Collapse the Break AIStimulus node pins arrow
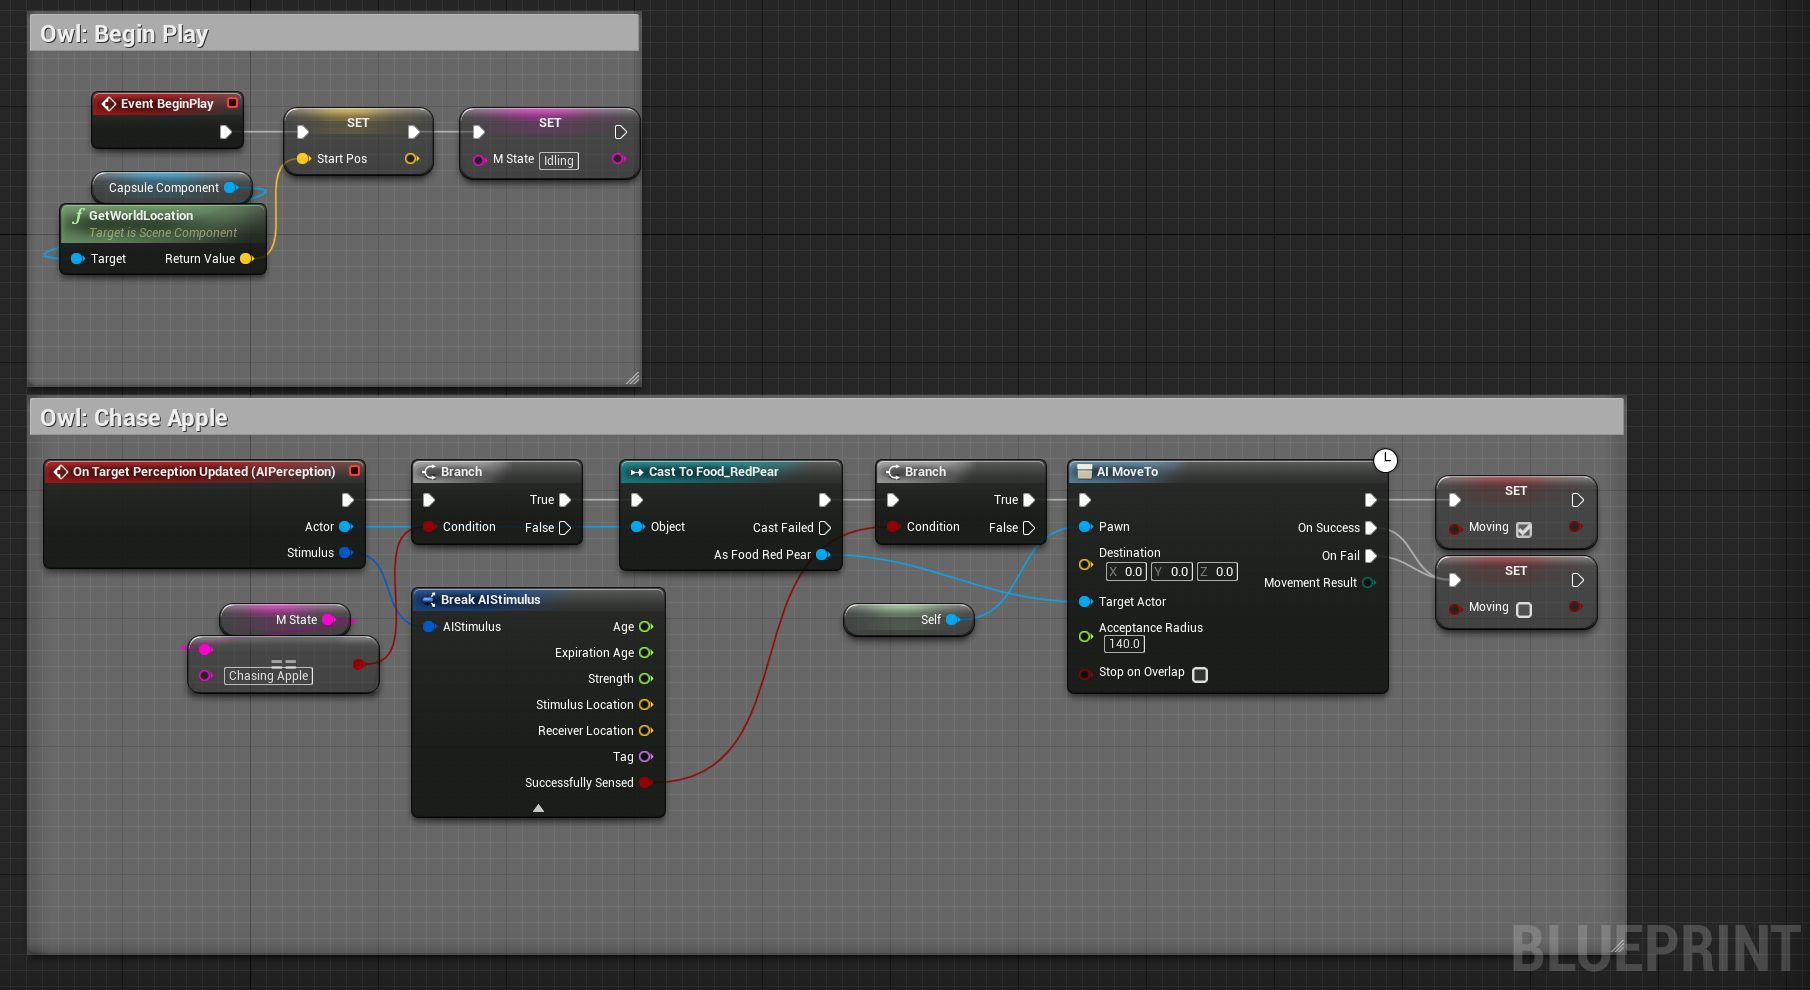Image resolution: width=1810 pixels, height=990 pixels. coord(538,808)
